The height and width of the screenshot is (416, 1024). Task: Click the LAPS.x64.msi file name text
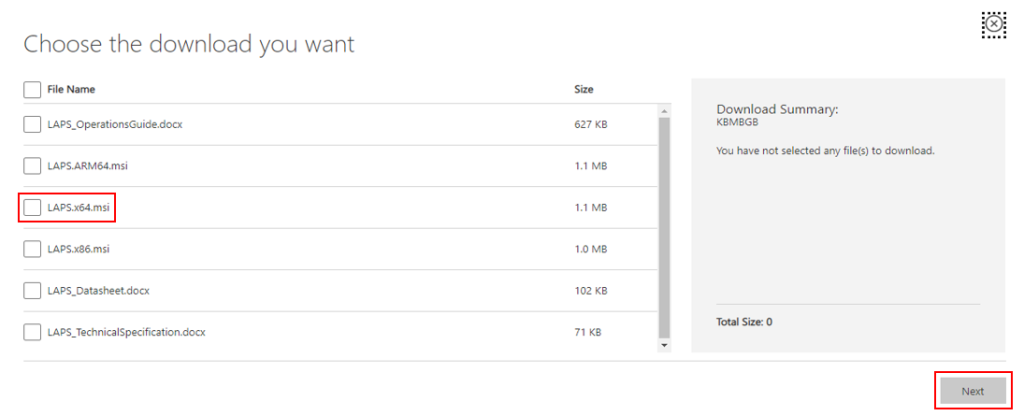79,208
